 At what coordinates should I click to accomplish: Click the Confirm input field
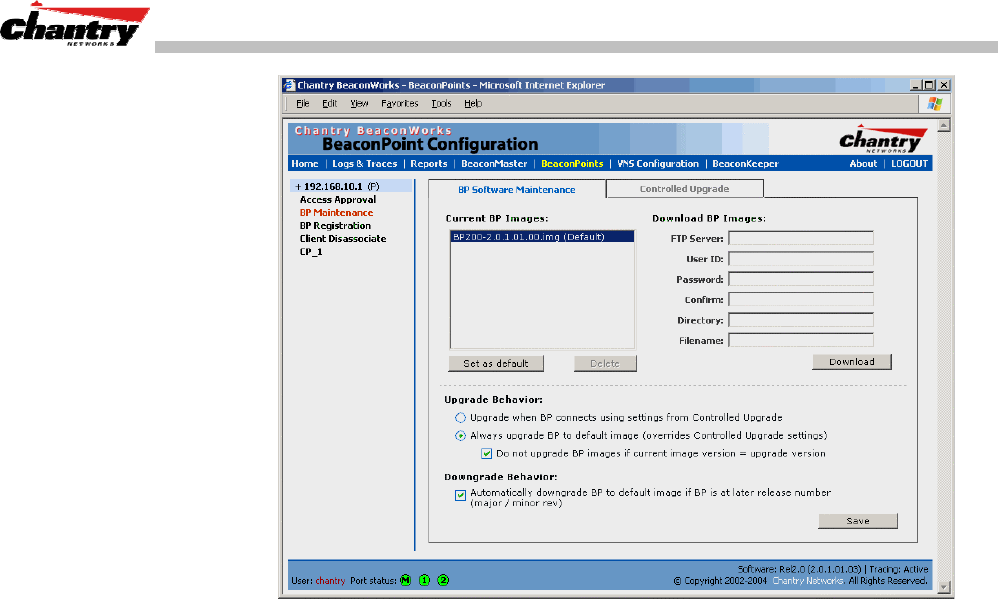pos(801,300)
